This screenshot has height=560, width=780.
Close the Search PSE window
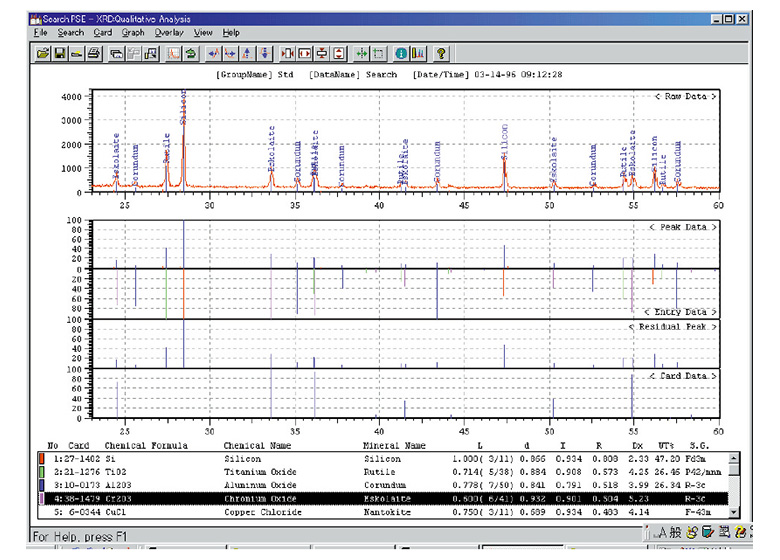pyautogui.click(x=742, y=19)
